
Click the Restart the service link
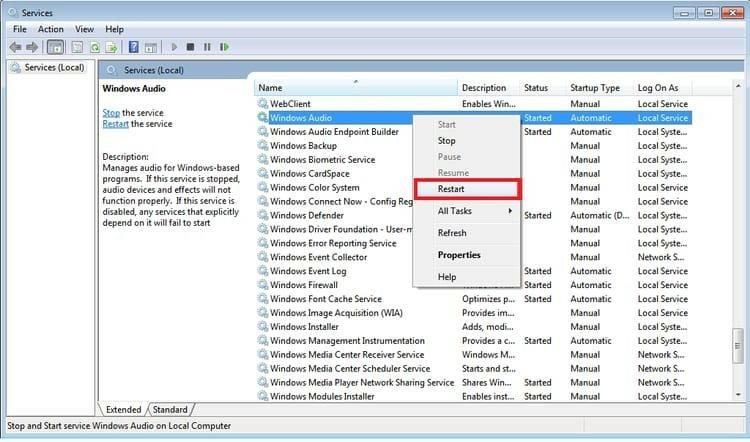(x=115, y=124)
